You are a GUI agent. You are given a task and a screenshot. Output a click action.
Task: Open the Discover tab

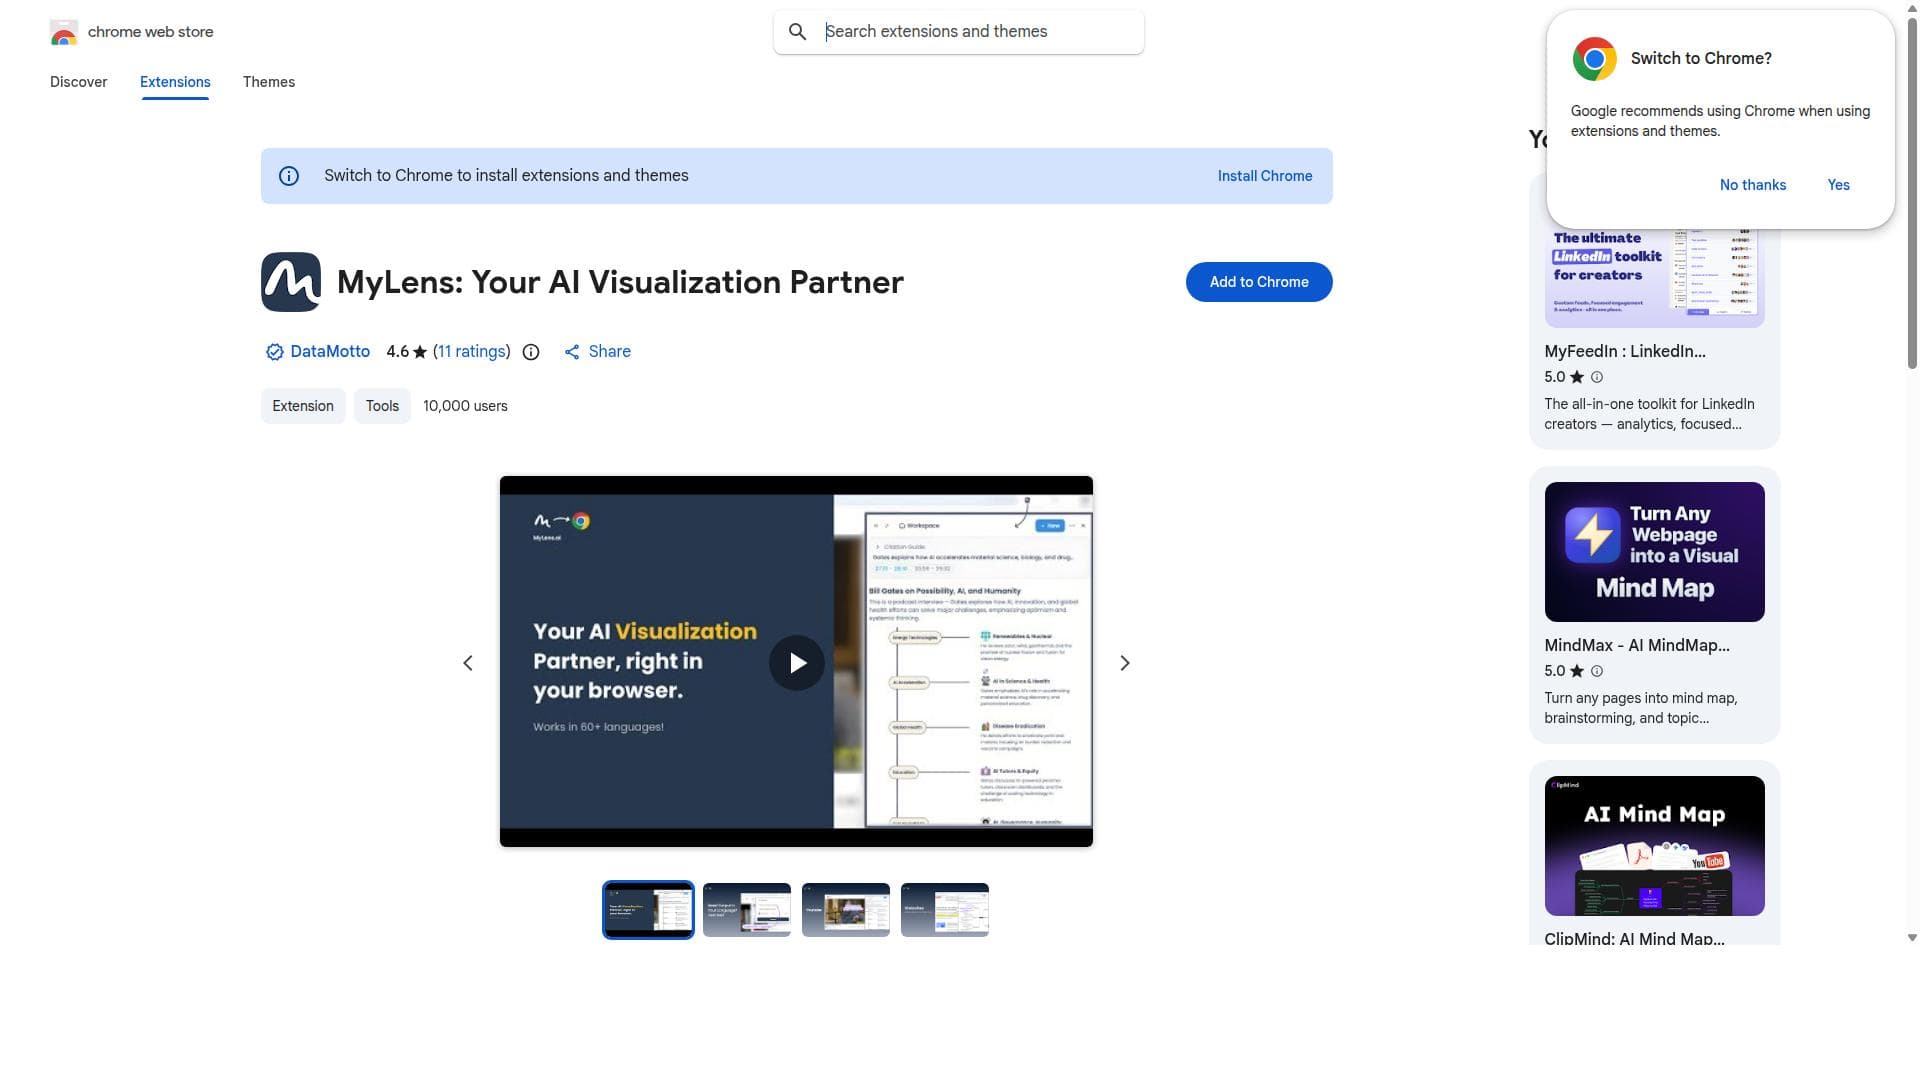[79, 82]
